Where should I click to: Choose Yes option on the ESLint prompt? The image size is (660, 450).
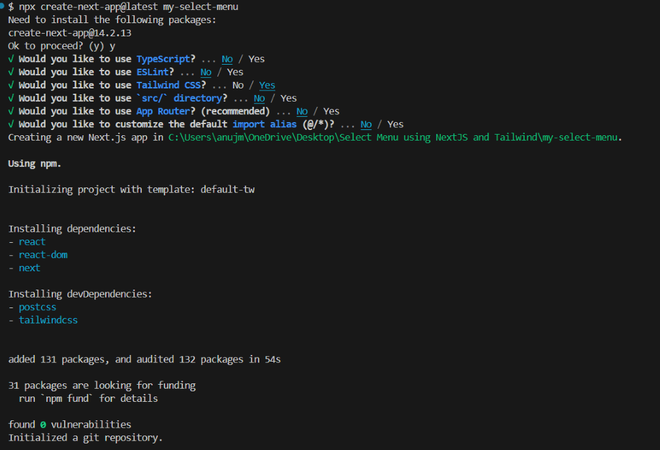[x=235, y=72]
